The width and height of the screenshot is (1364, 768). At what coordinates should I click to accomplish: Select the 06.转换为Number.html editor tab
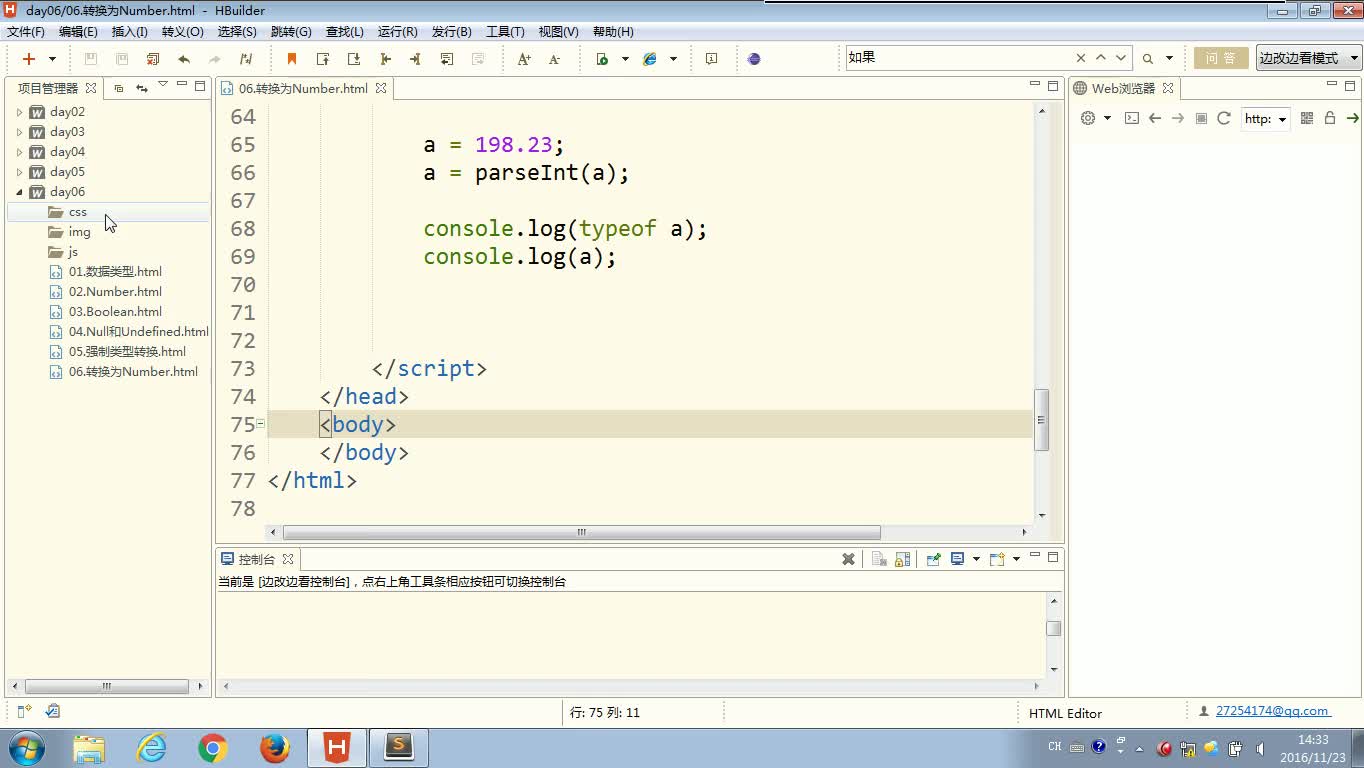[x=303, y=88]
